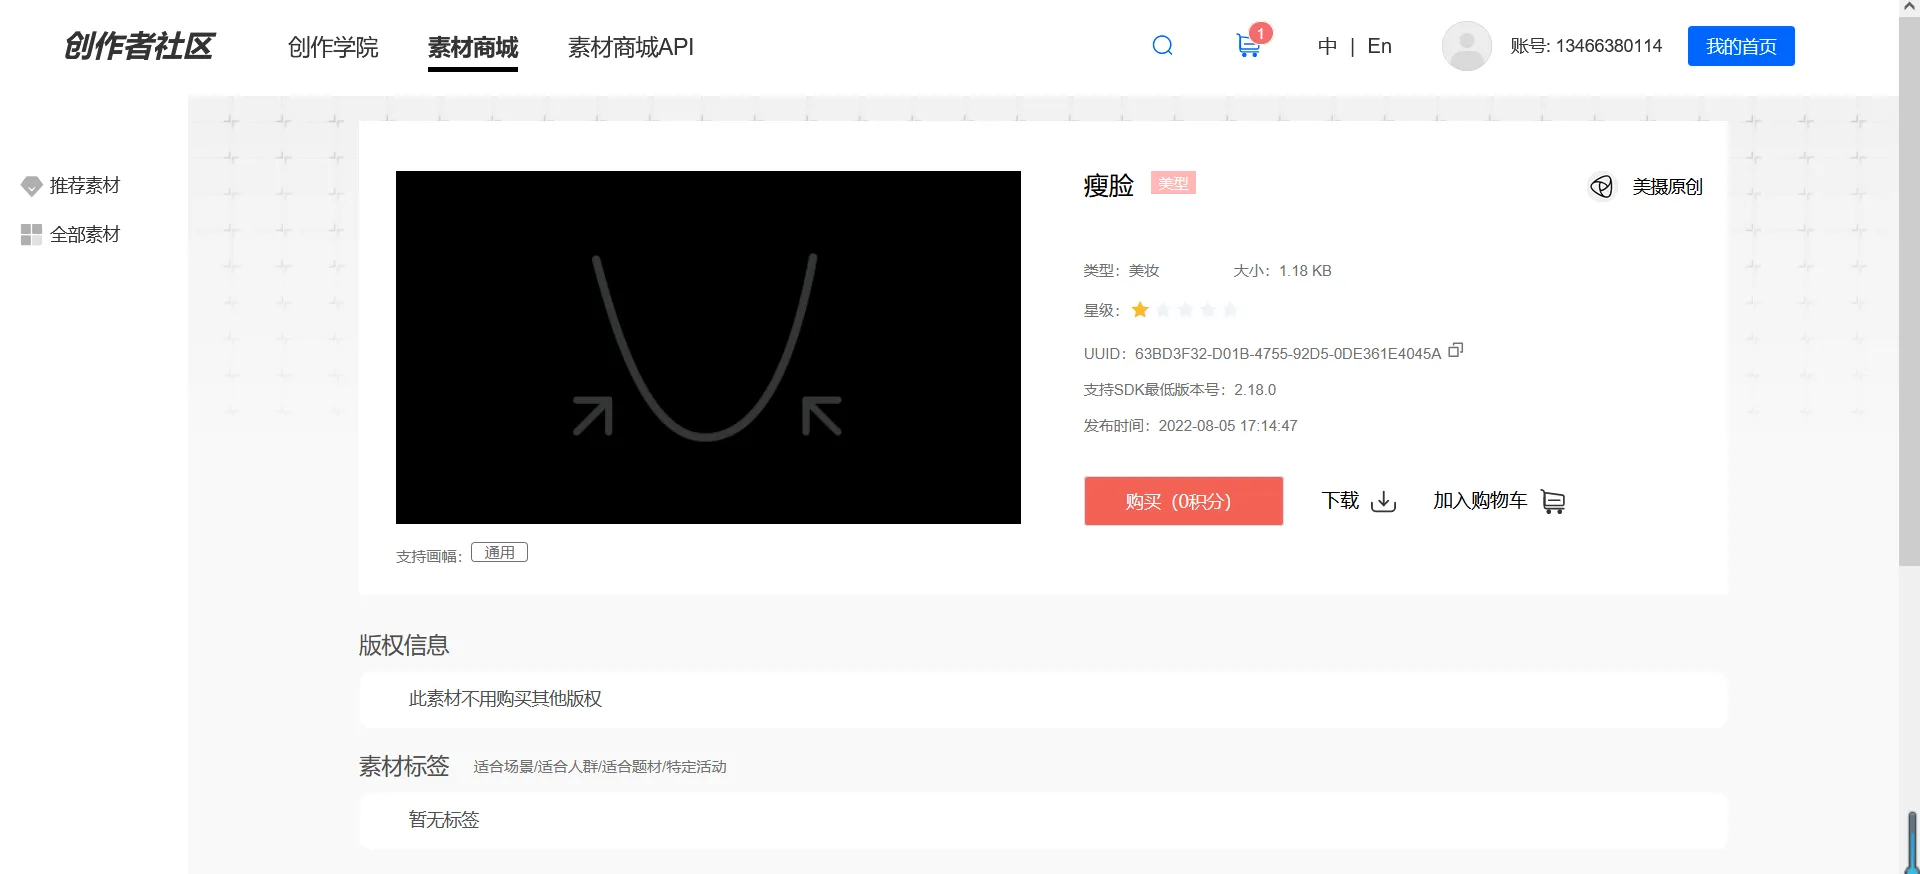The height and width of the screenshot is (874, 1920).
Task: Open the search magnifier icon
Action: (x=1162, y=46)
